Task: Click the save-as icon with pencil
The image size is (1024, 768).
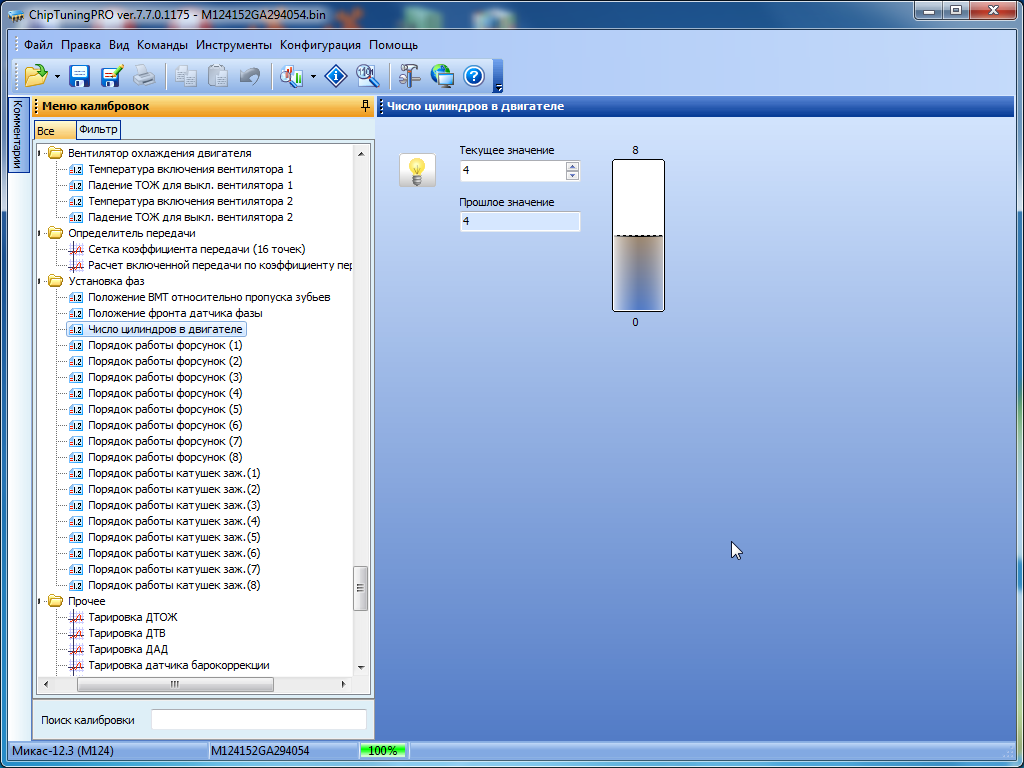Action: click(111, 75)
